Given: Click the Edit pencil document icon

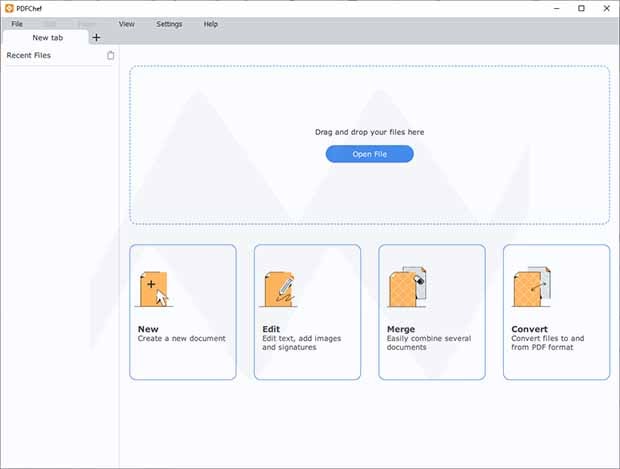Looking at the screenshot, I should (x=278, y=289).
